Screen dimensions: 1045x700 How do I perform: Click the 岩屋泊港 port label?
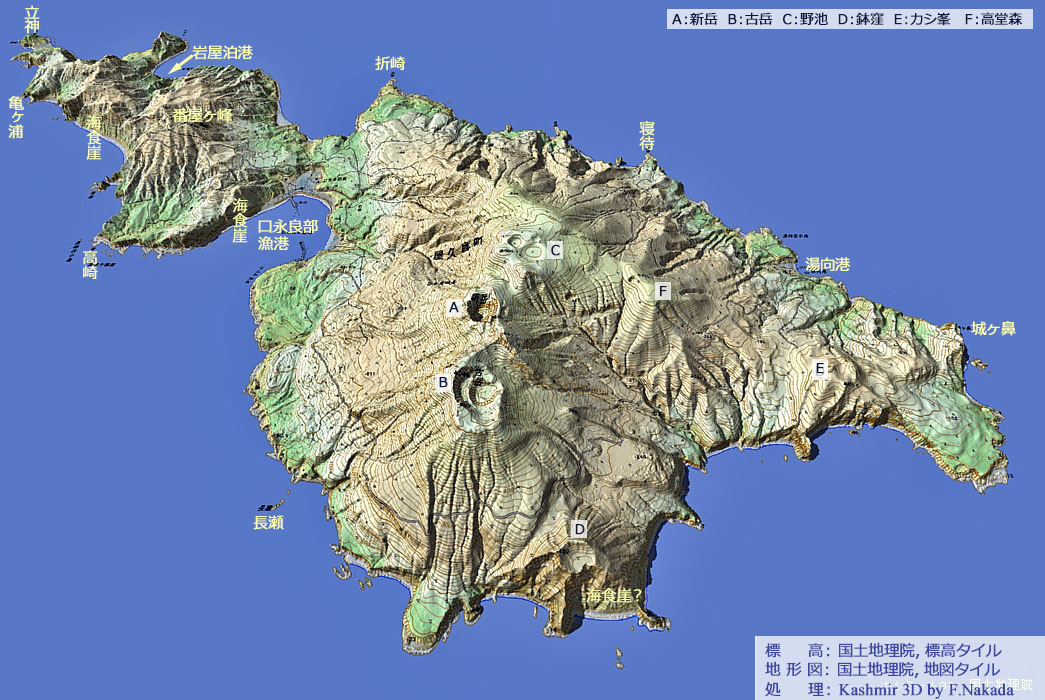click(223, 51)
